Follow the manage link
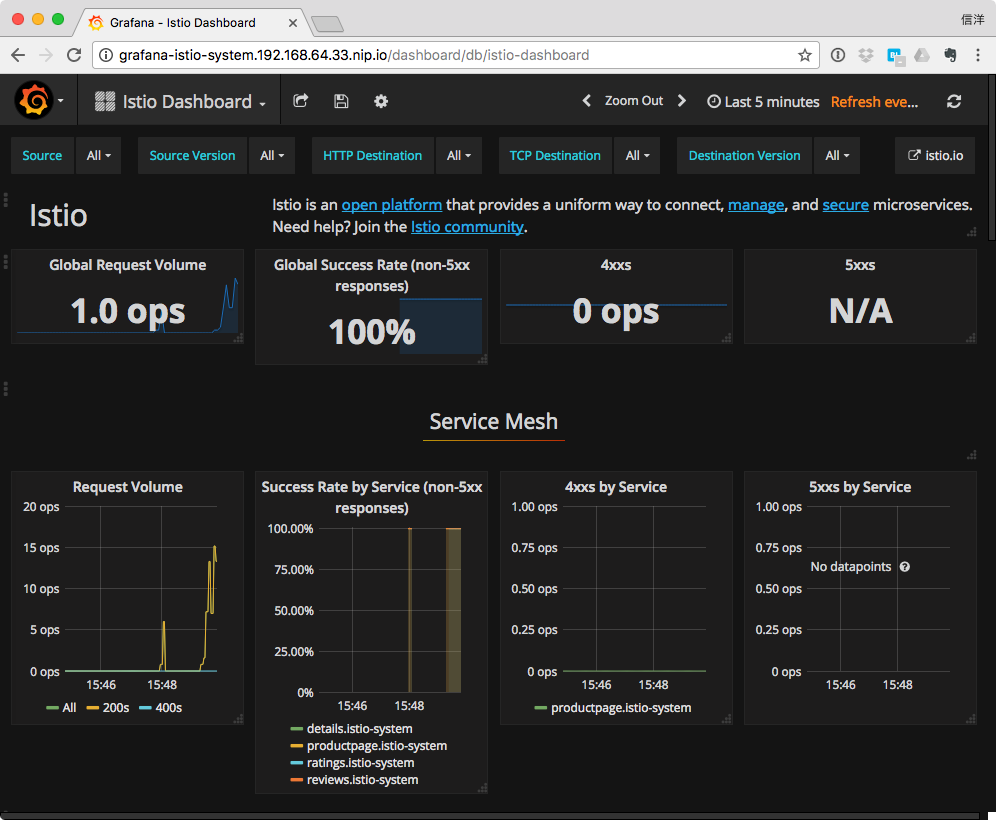The height and width of the screenshot is (820, 996). [x=756, y=205]
